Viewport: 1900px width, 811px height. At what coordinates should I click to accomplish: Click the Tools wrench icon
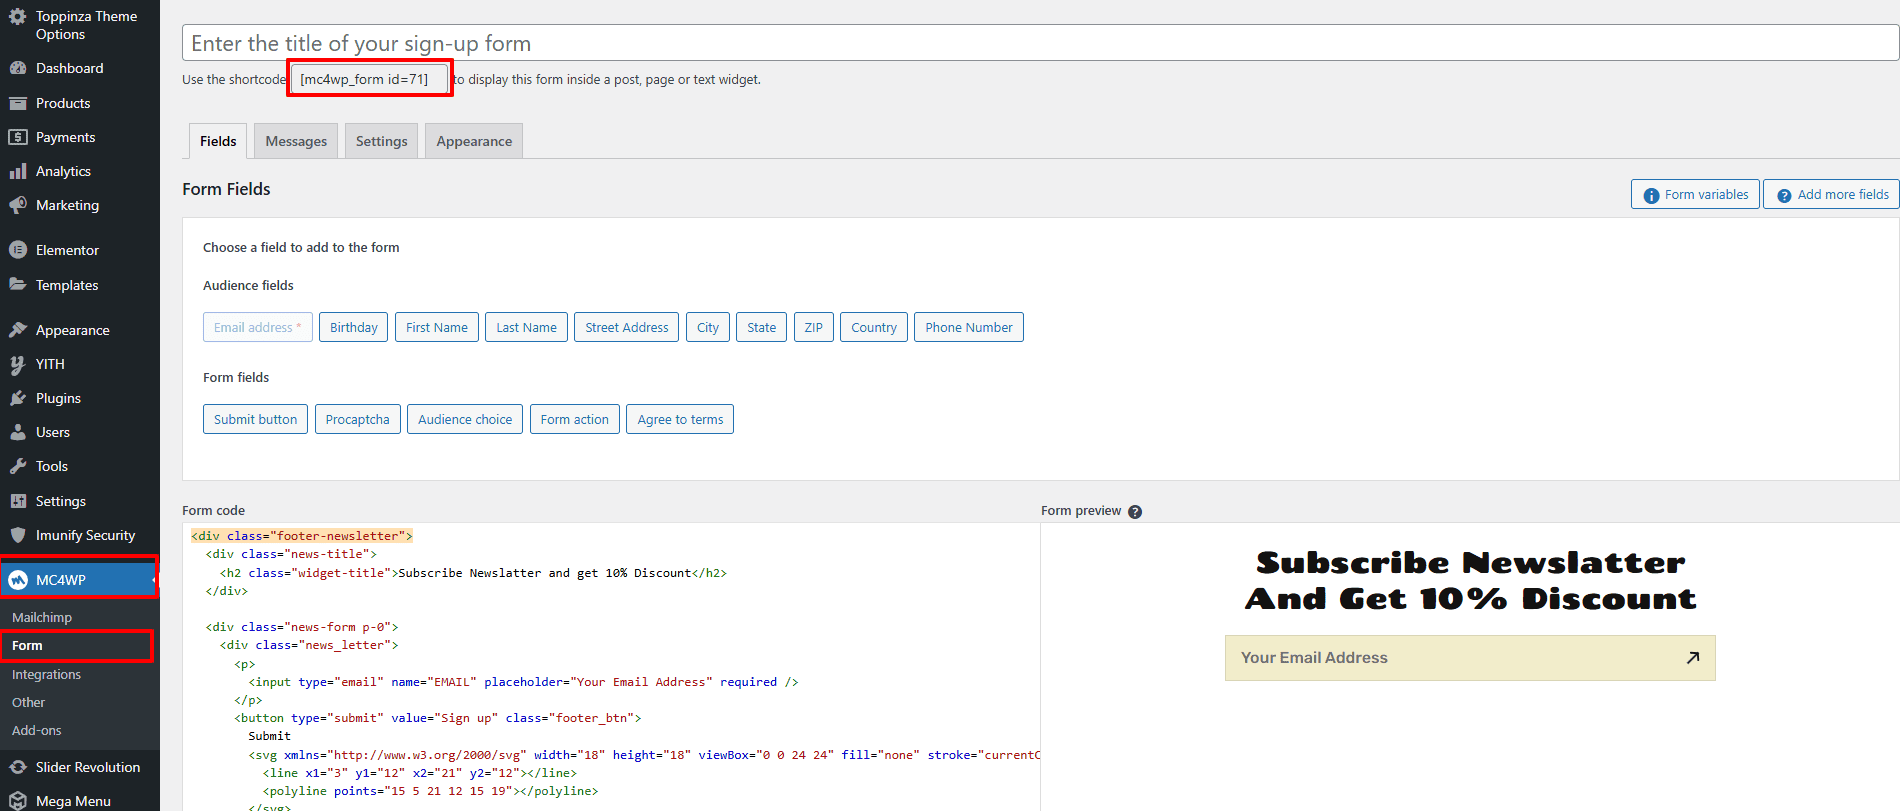tap(18, 466)
